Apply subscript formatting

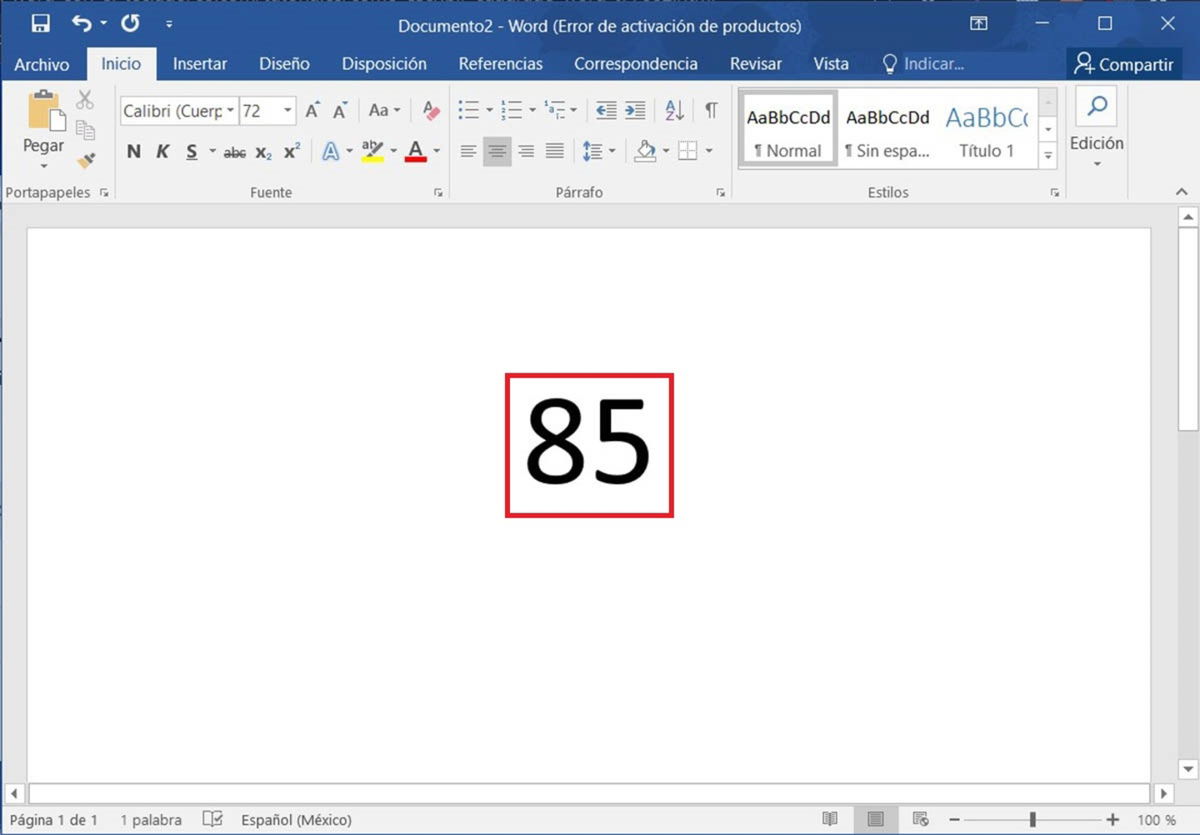coord(262,151)
